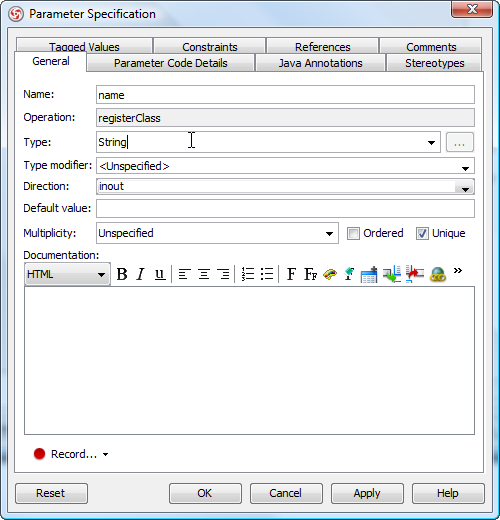Open the Stereotypes tab
500x520 pixels.
click(x=434, y=63)
